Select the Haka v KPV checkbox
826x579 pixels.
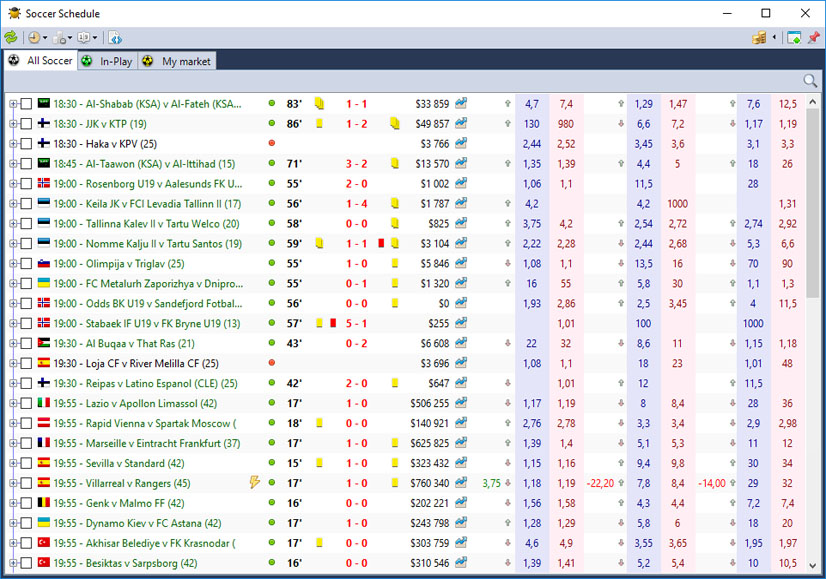[26, 144]
